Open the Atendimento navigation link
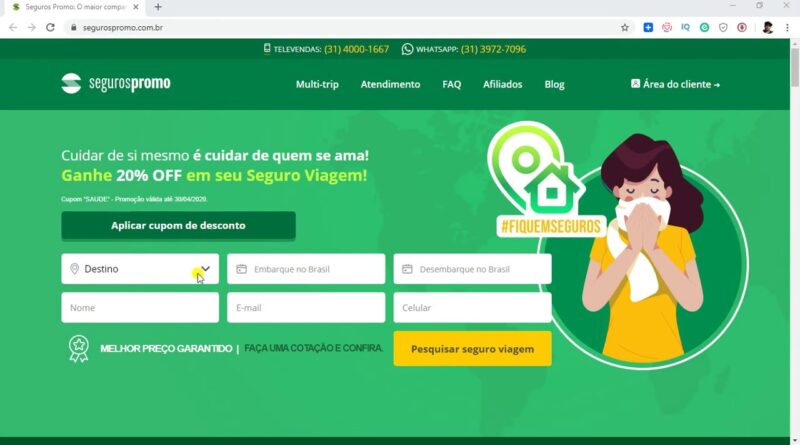The image size is (800, 445). click(x=390, y=84)
